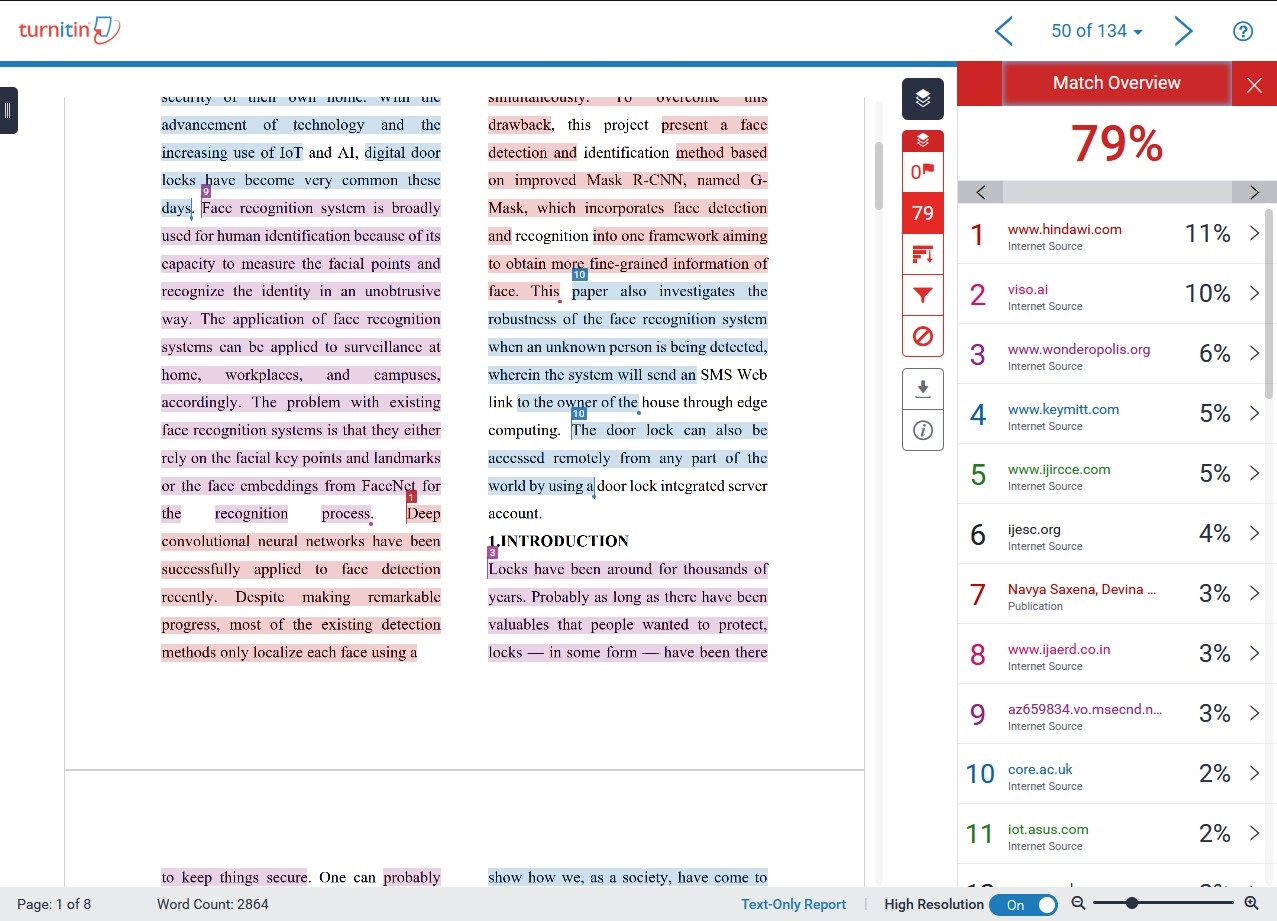Open the active layers icon in toolbar
The image size is (1277, 921).
click(922, 98)
